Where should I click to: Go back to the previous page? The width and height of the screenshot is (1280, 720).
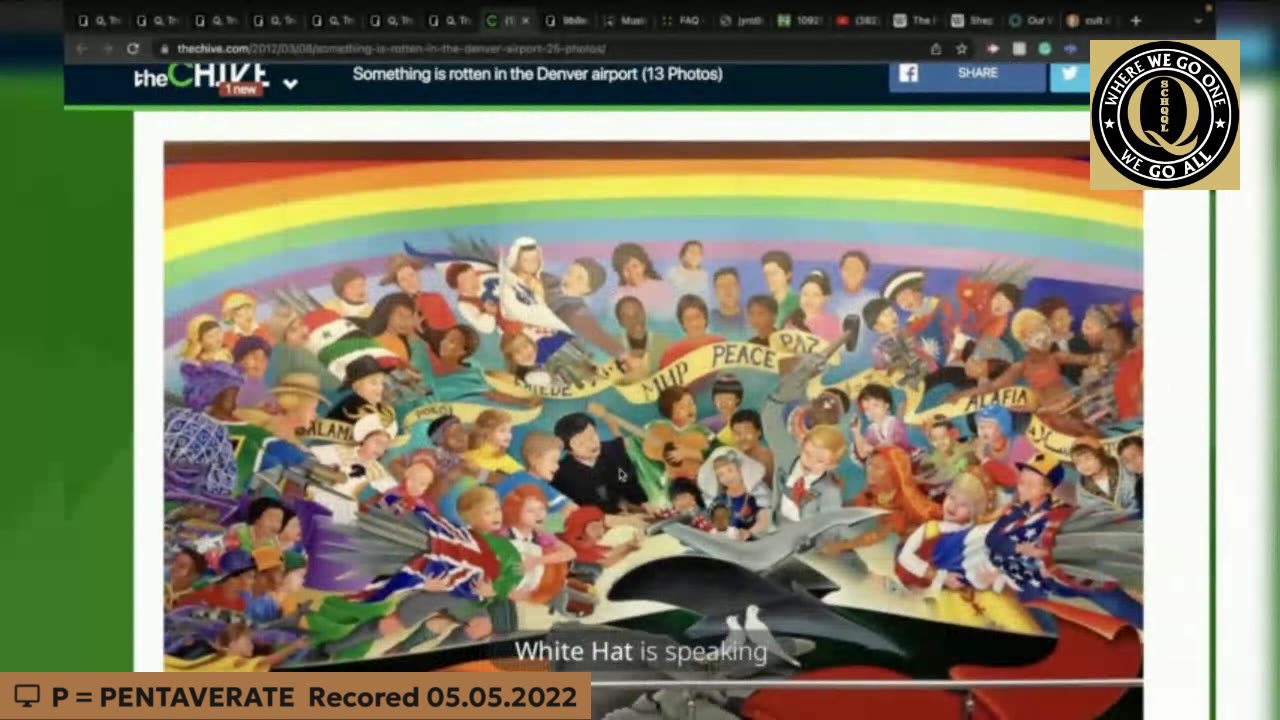coord(81,48)
